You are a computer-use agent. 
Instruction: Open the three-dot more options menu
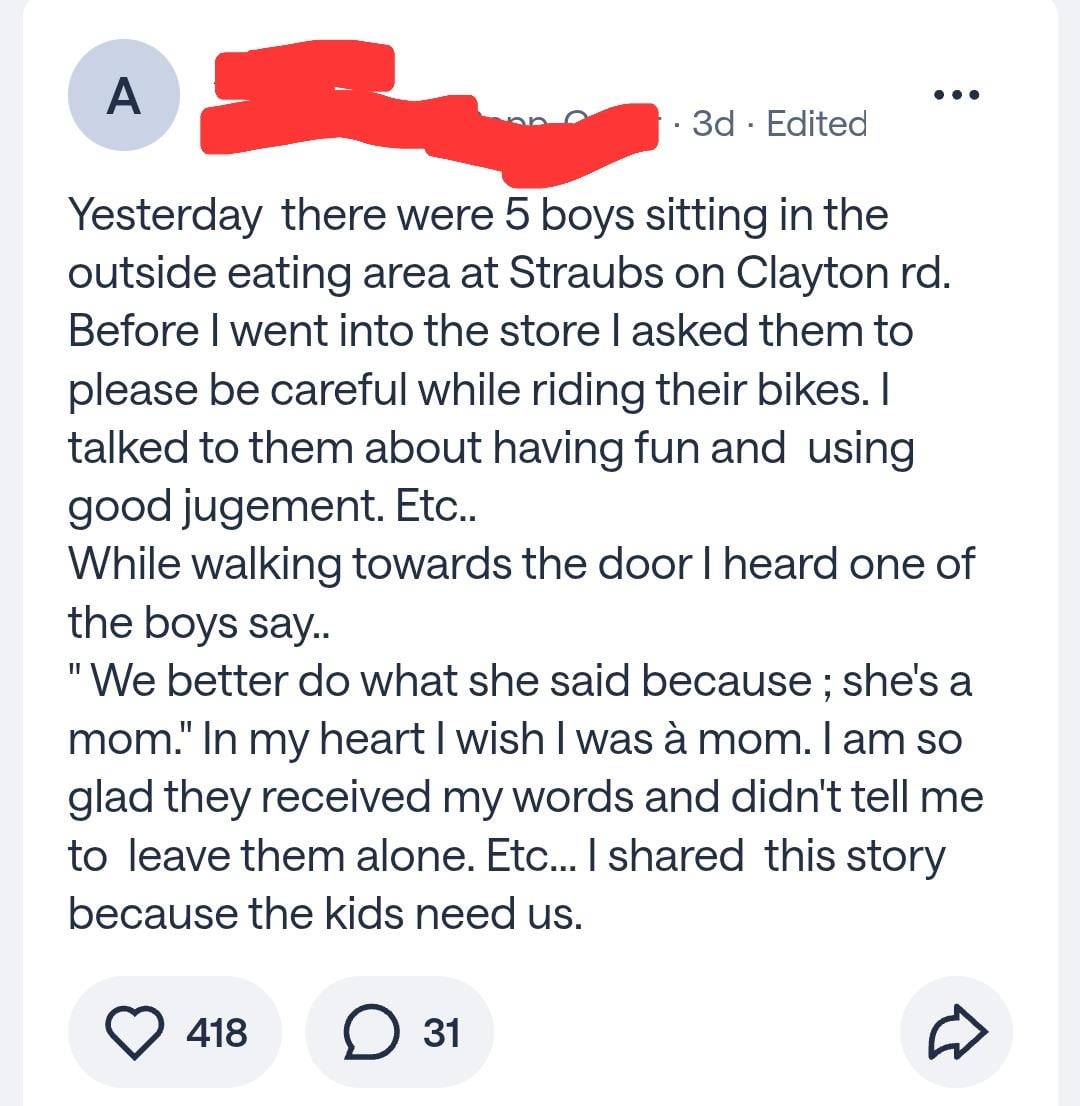click(955, 95)
